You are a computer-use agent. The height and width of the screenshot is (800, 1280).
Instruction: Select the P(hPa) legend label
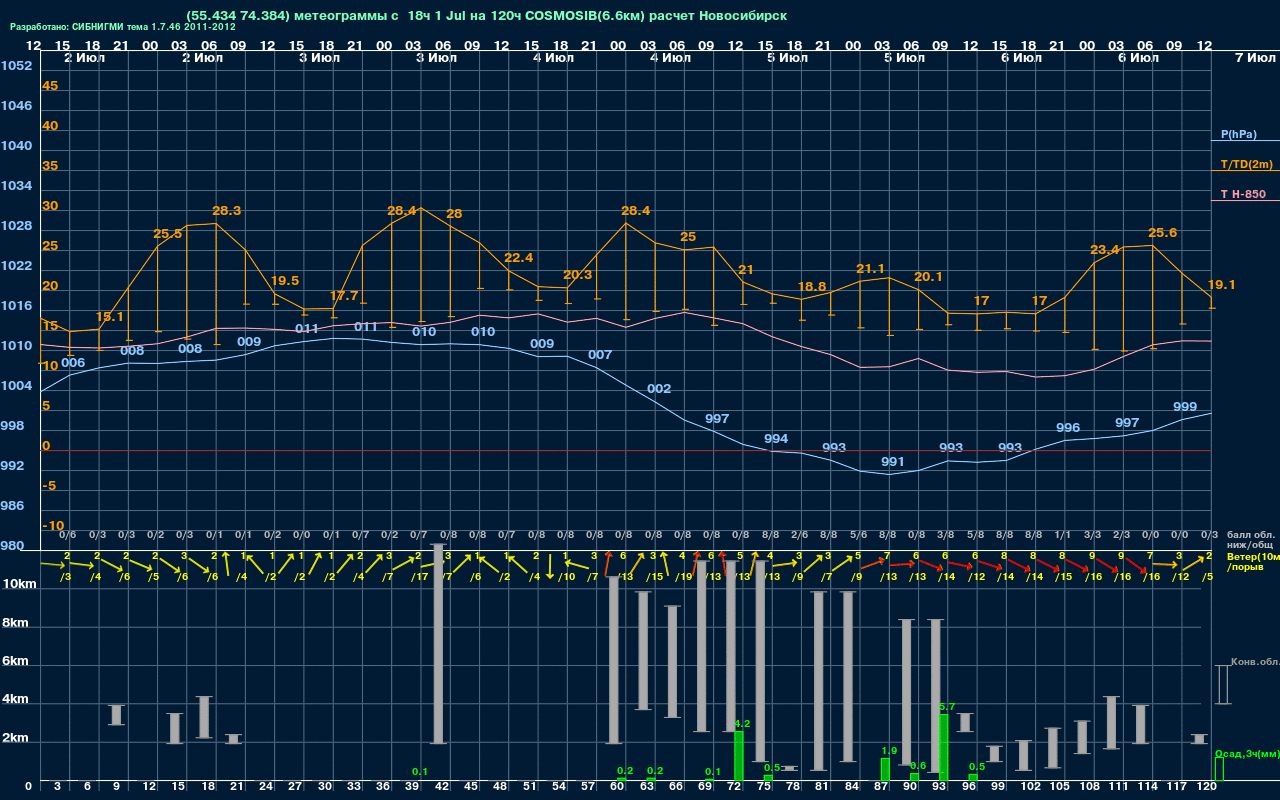point(1238,134)
